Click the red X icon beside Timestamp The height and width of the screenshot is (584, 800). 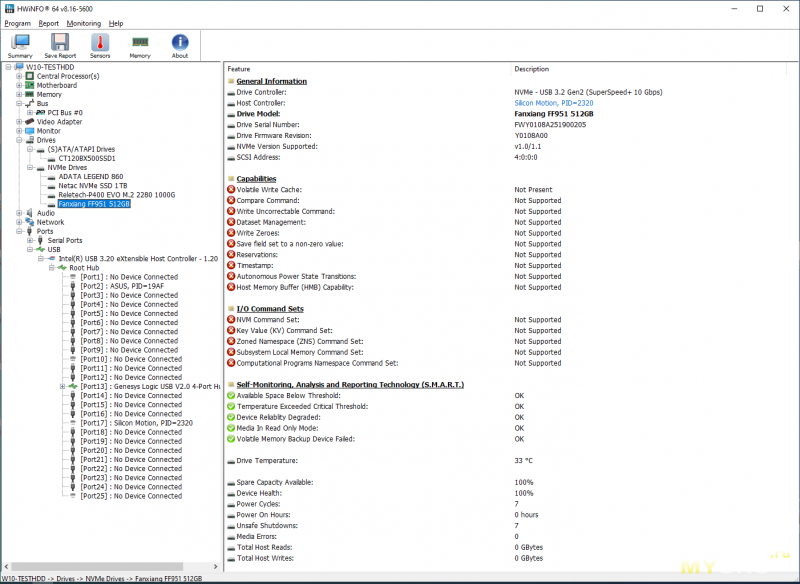pos(231,265)
